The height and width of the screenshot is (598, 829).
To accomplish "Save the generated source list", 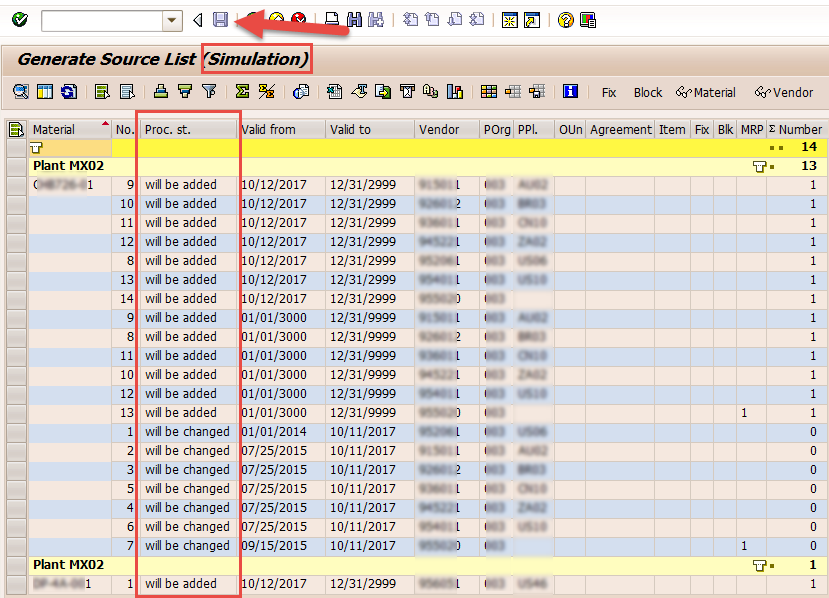I will coord(220,20).
